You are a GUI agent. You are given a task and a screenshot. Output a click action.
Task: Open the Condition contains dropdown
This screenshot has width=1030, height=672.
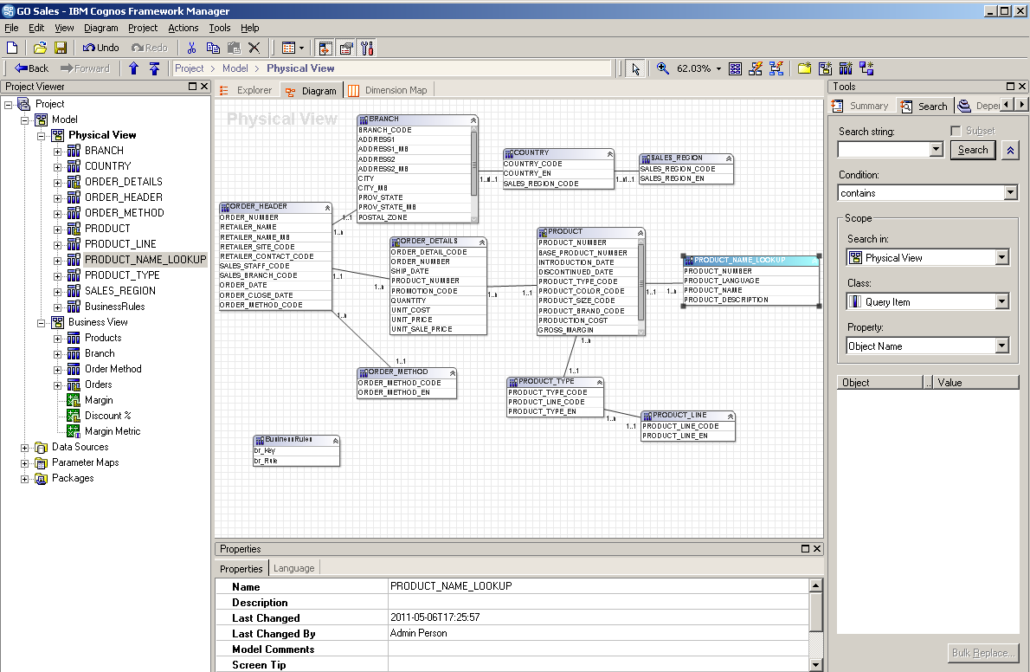1010,192
